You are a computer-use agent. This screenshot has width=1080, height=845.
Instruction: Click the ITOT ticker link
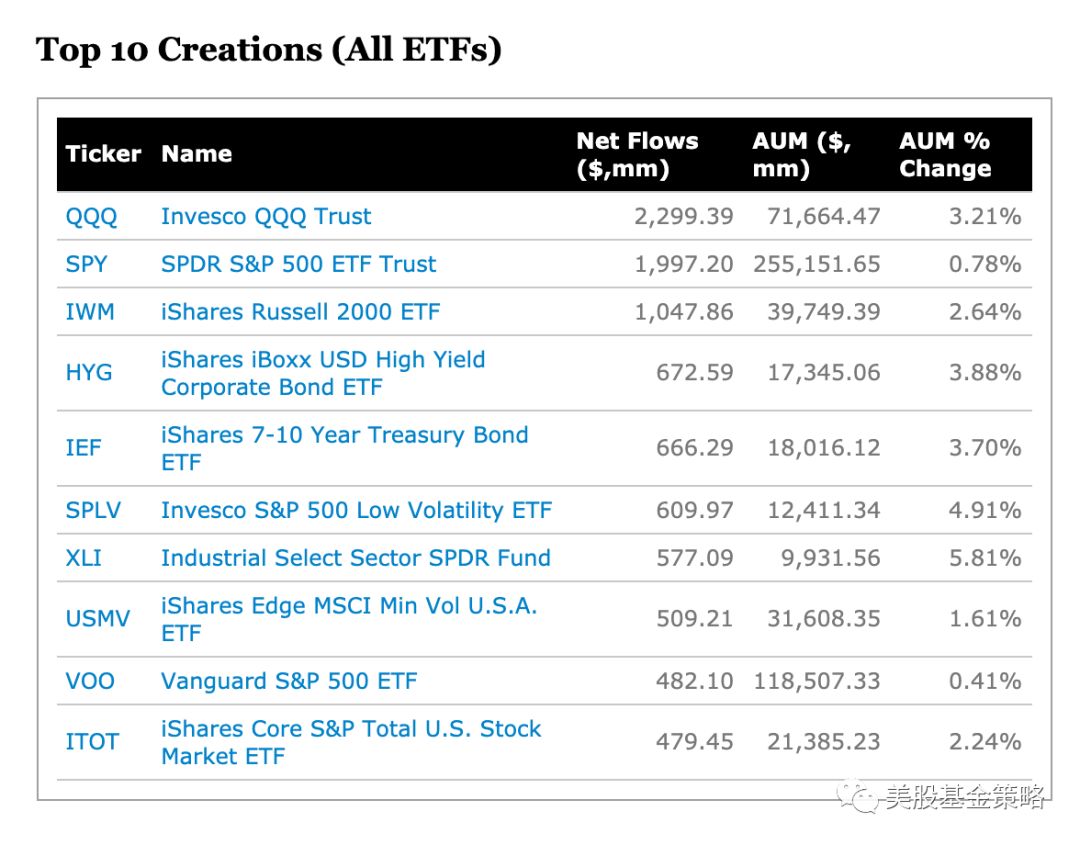pos(91,742)
